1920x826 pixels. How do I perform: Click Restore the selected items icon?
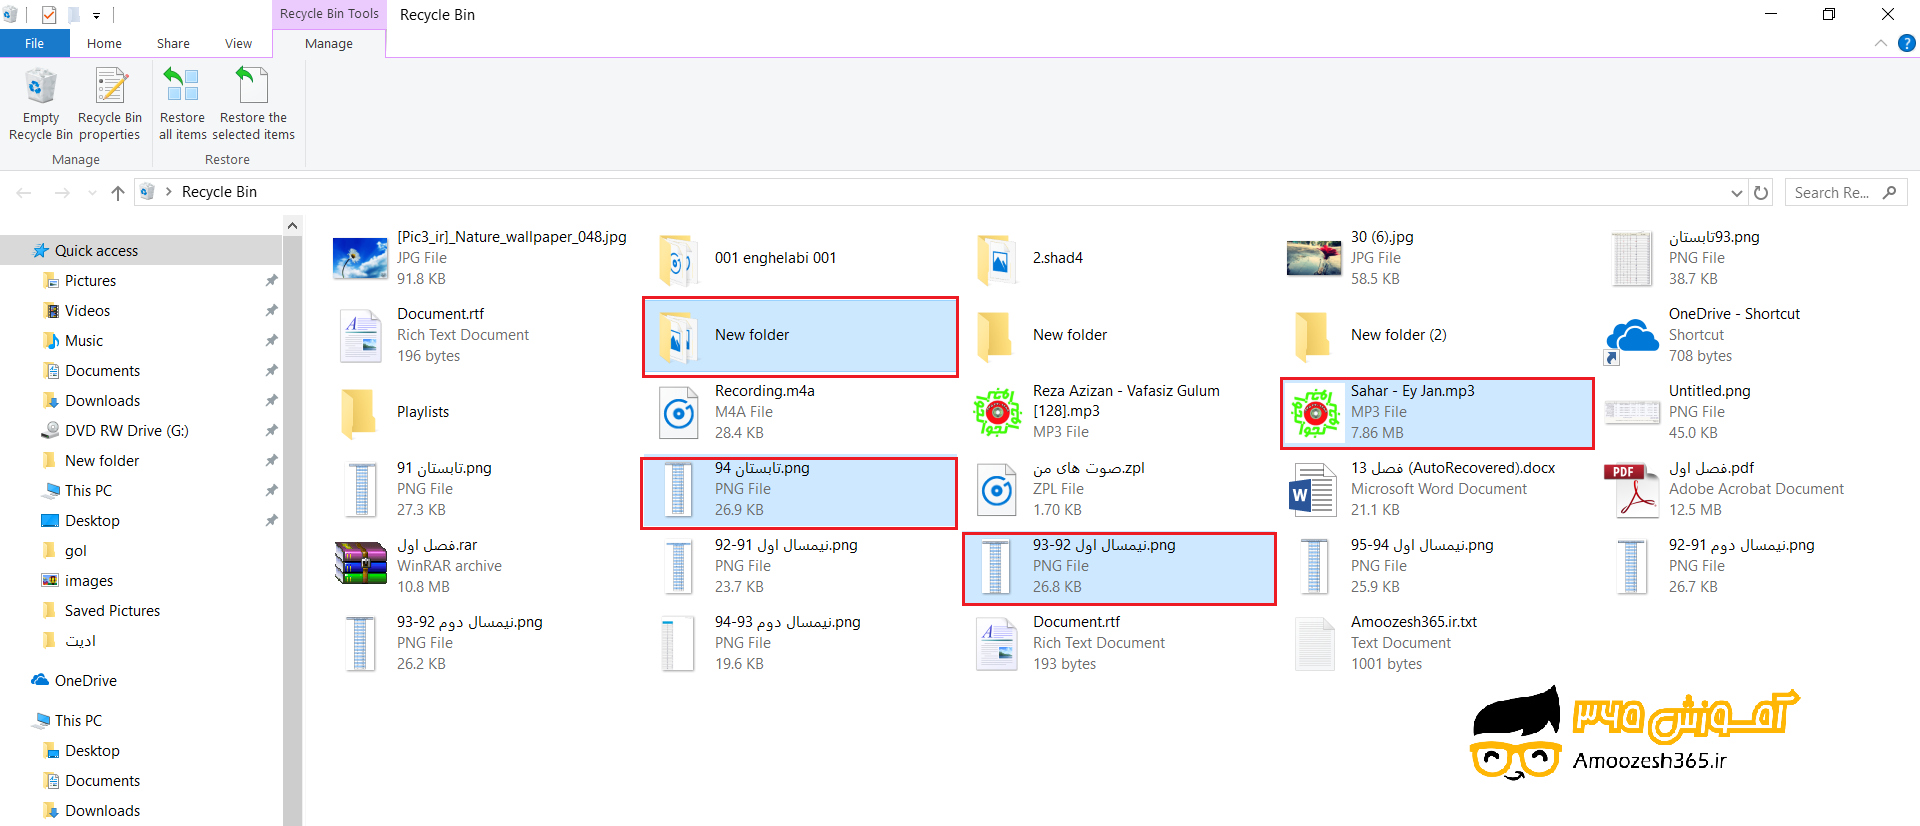(253, 86)
